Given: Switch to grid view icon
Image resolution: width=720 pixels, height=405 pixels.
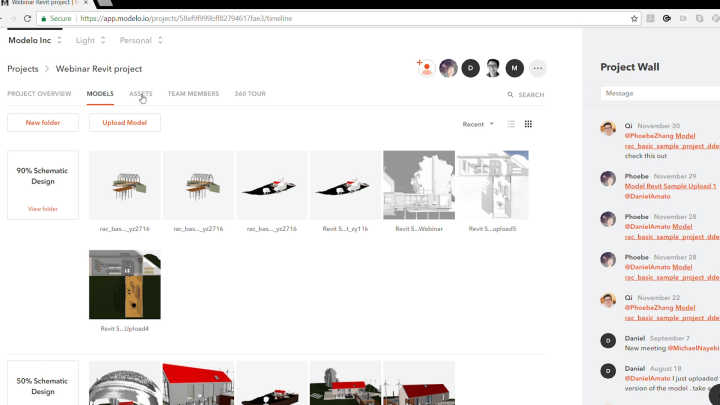Looking at the screenshot, I should click(528, 124).
